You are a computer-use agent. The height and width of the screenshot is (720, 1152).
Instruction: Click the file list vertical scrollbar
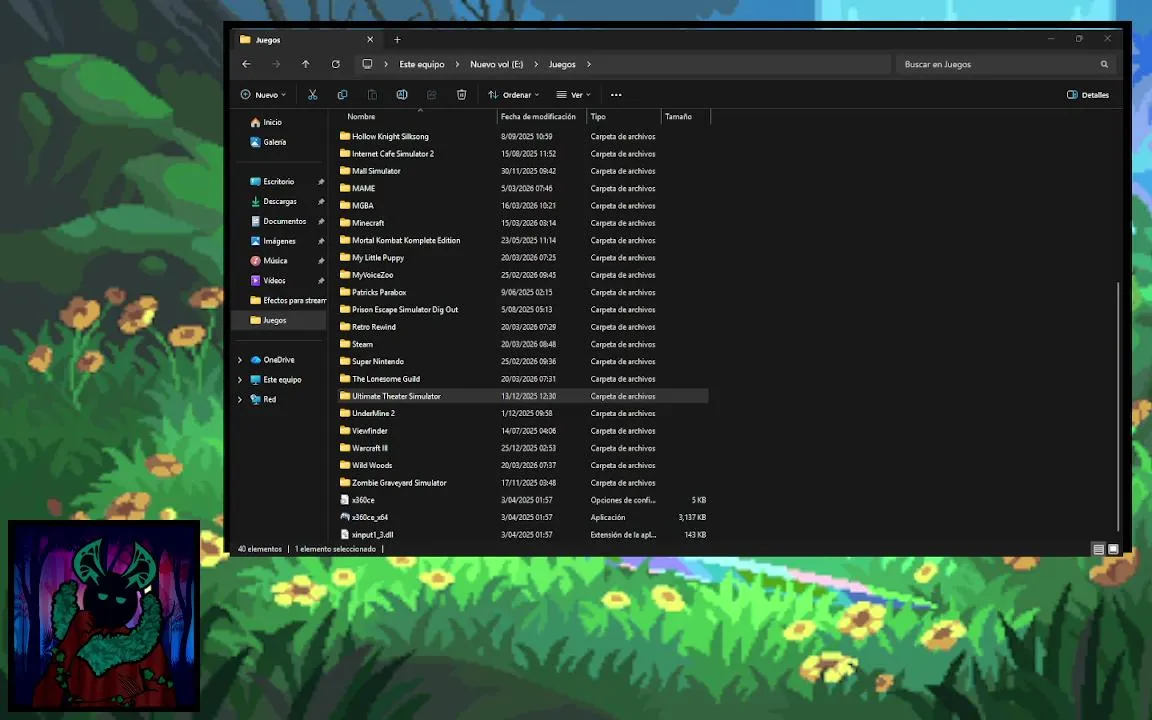tap(1117, 406)
